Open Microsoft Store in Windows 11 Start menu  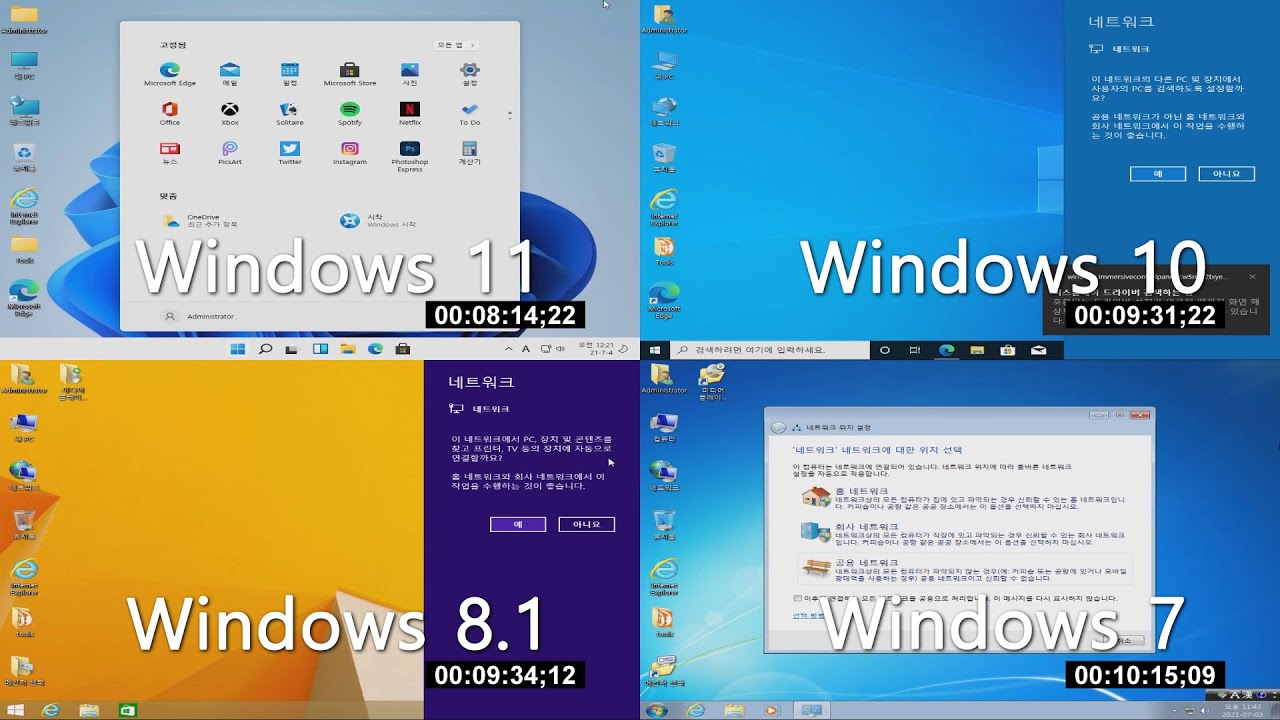click(350, 75)
